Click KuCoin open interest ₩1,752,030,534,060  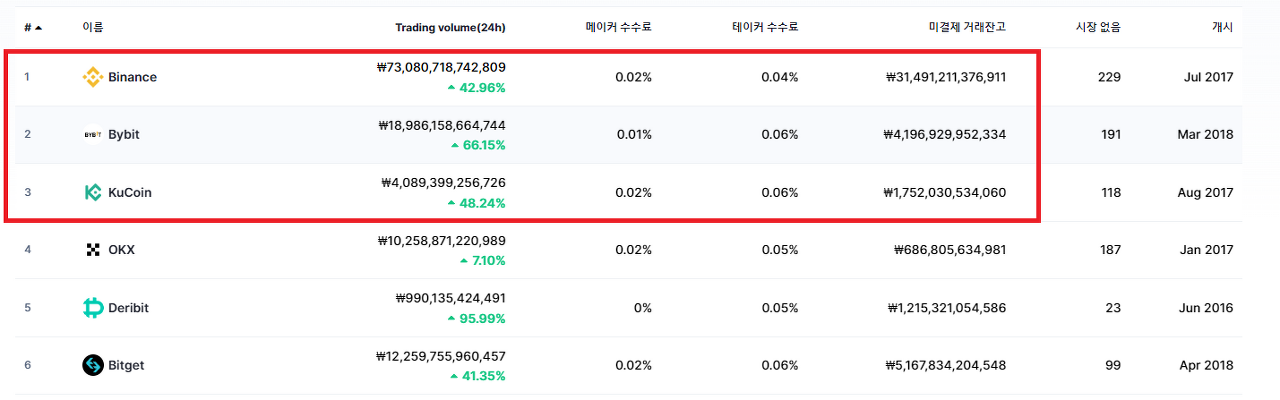[946, 192]
